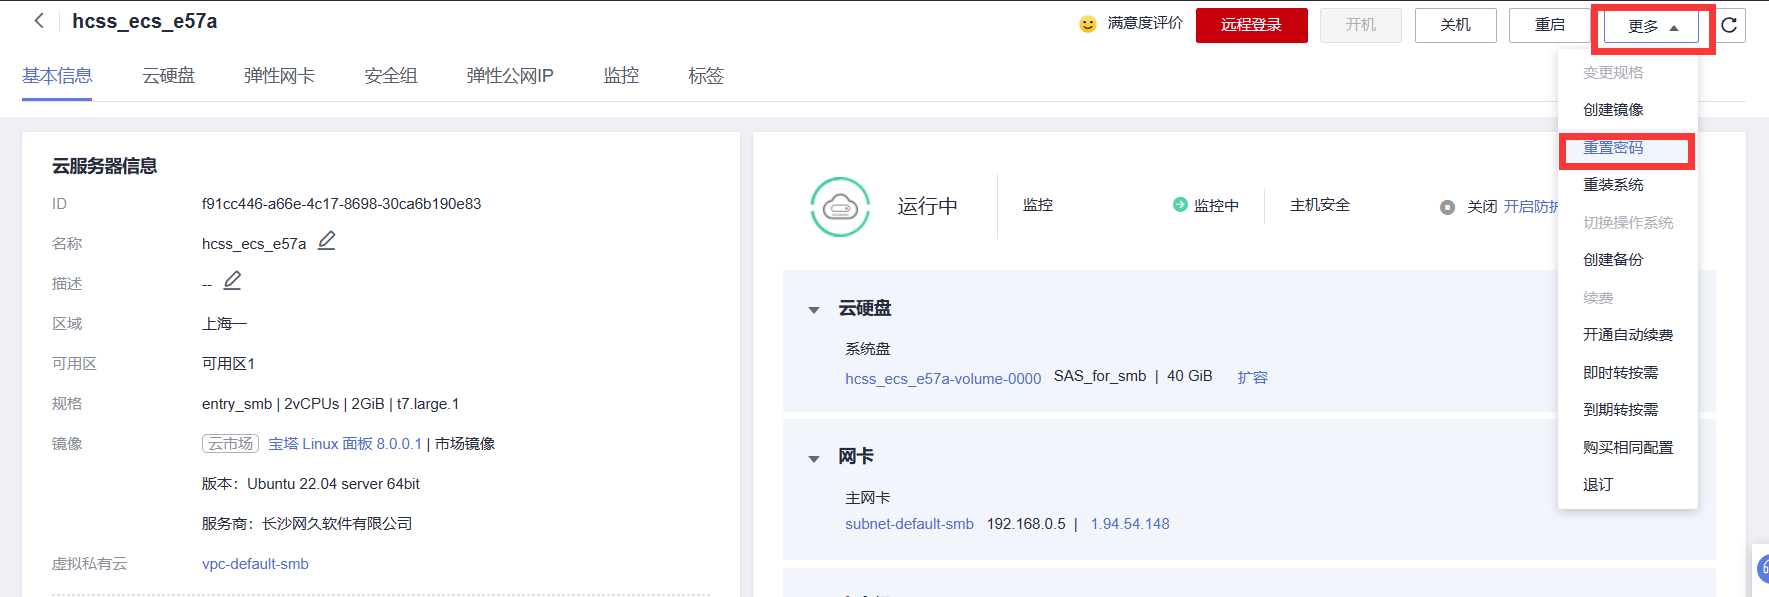1769x597 pixels.
Task: Select 即时转按需 in the menu
Action: coord(1620,372)
